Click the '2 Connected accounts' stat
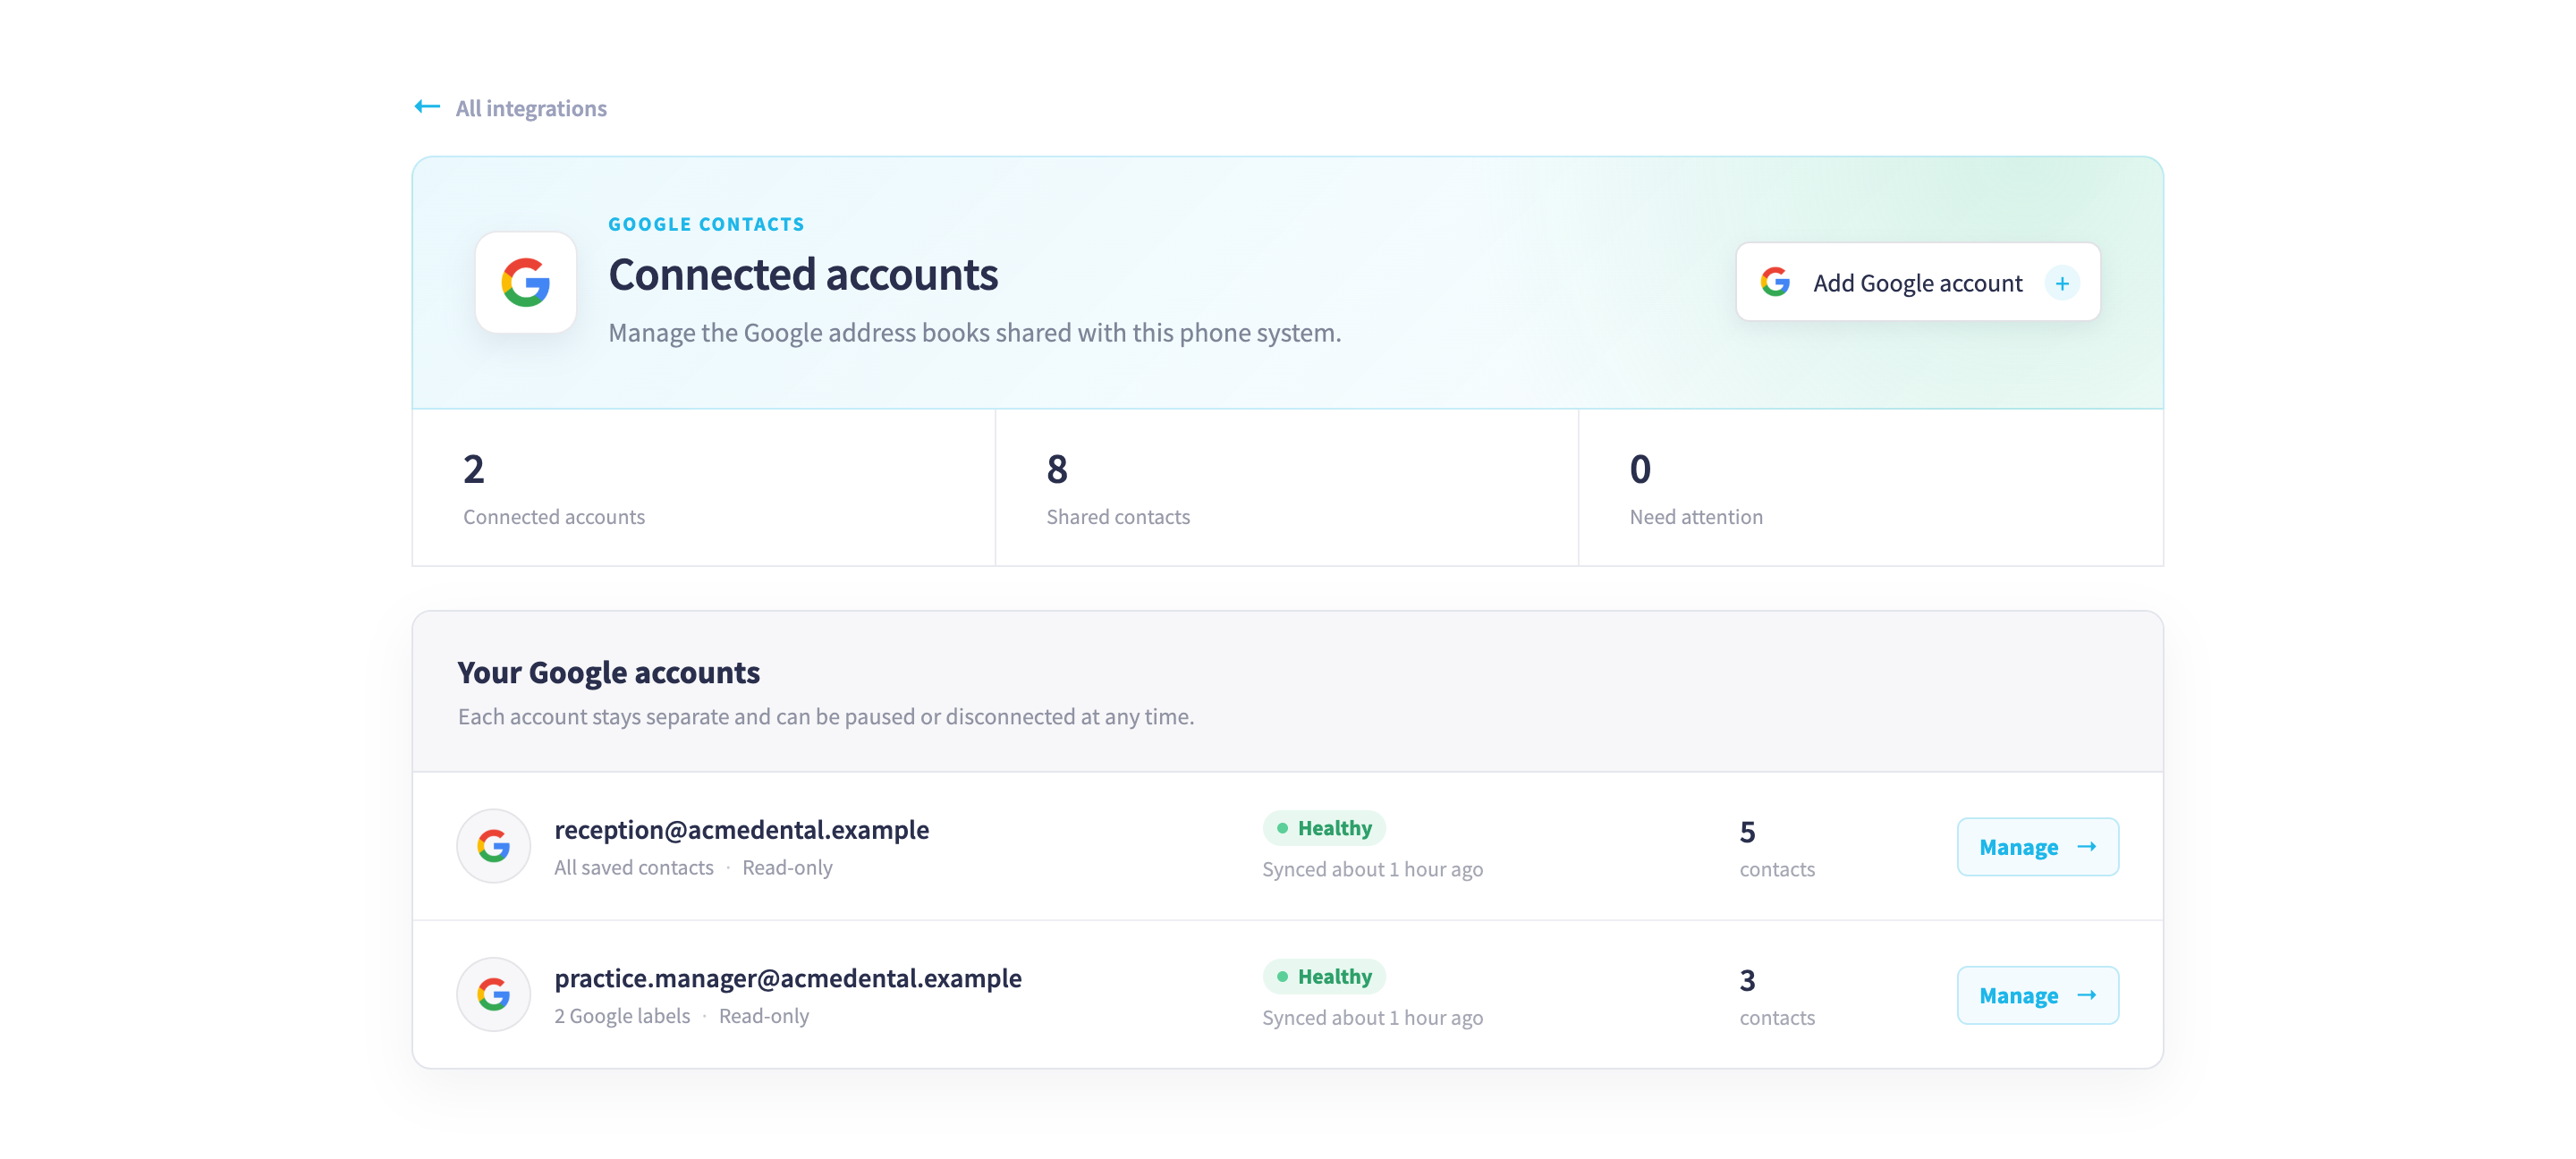The image size is (2576, 1159). pos(703,487)
